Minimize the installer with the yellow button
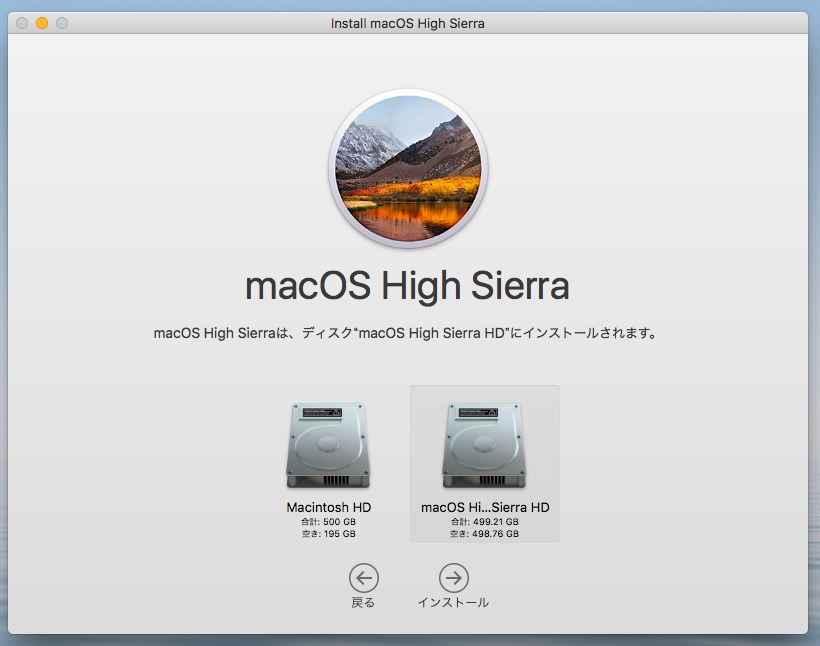Image resolution: width=820 pixels, height=646 pixels. [42, 23]
